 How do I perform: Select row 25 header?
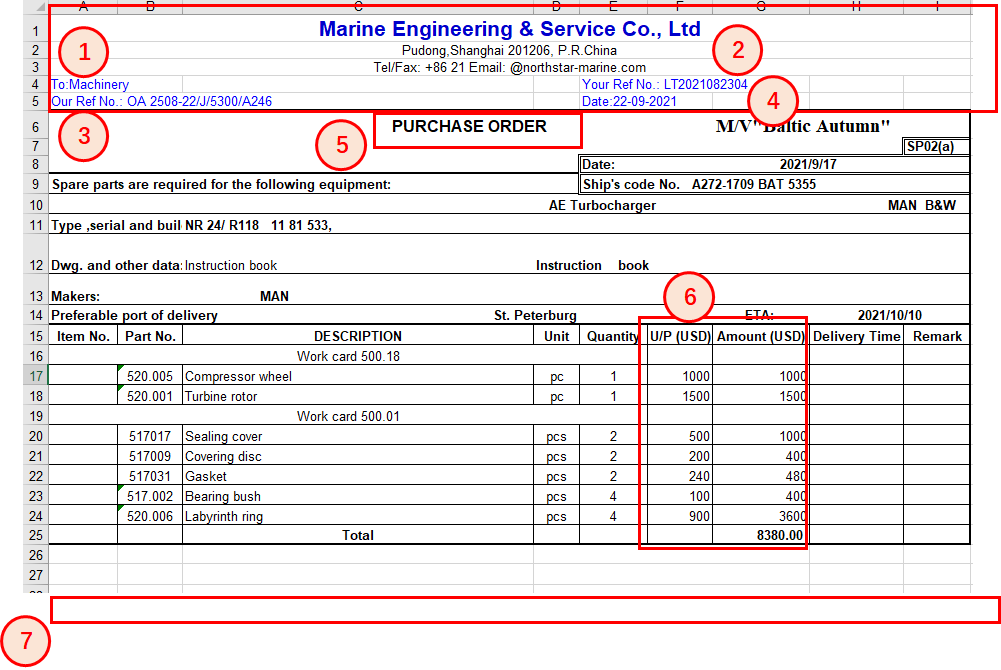(x=35, y=536)
